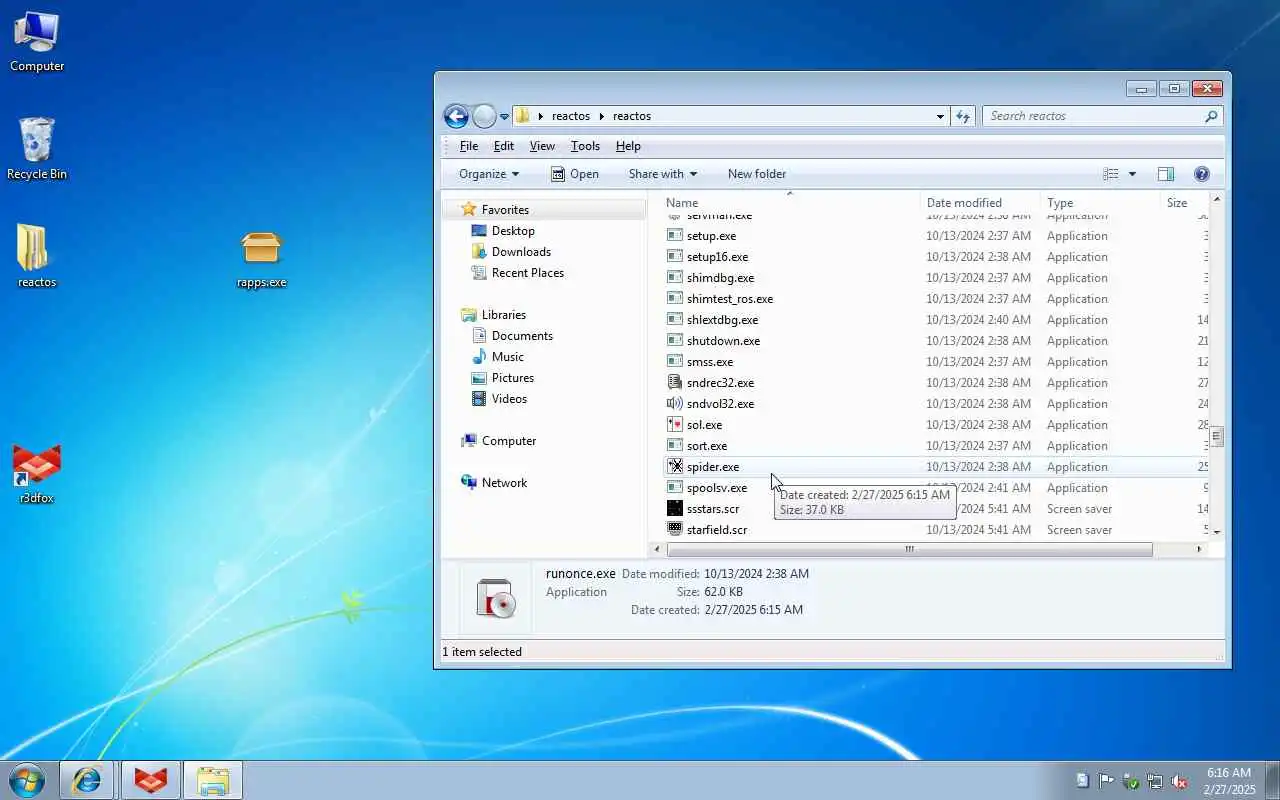Open the Documents library
The image size is (1280, 800).
tap(522, 336)
